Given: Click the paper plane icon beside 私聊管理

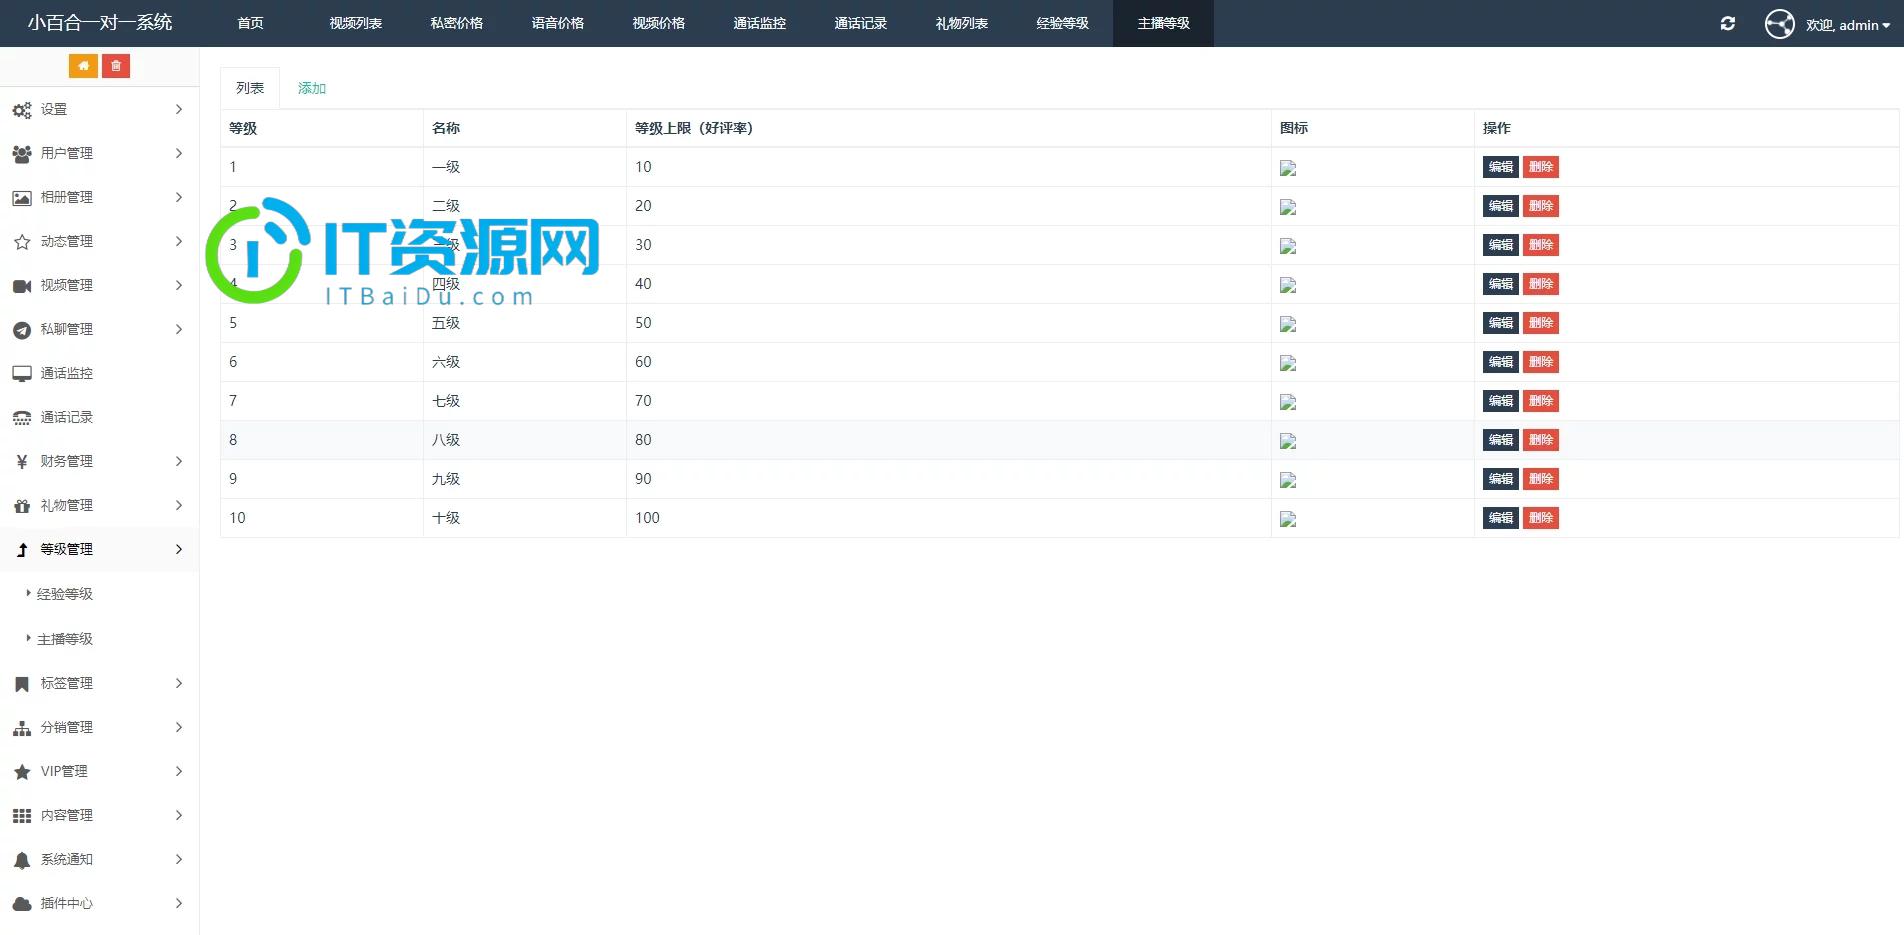Looking at the screenshot, I should (x=22, y=330).
